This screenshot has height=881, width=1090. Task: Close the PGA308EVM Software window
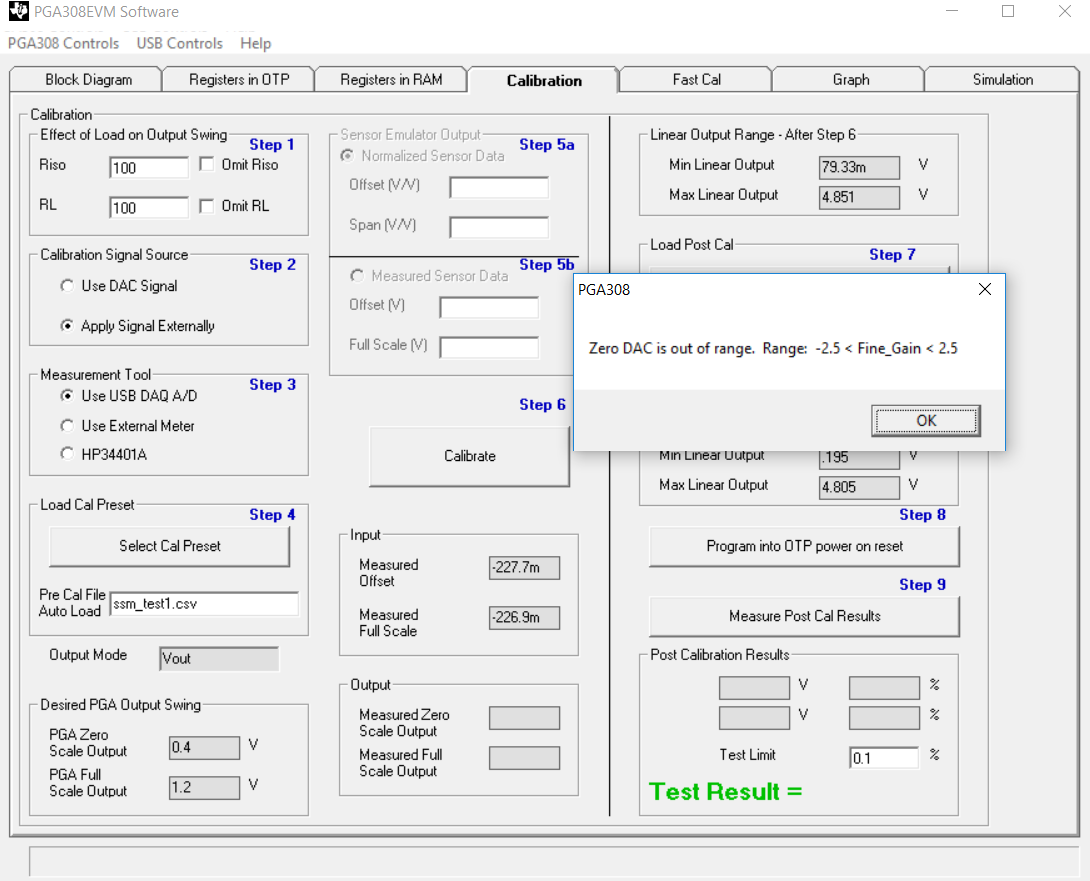pos(1064,11)
